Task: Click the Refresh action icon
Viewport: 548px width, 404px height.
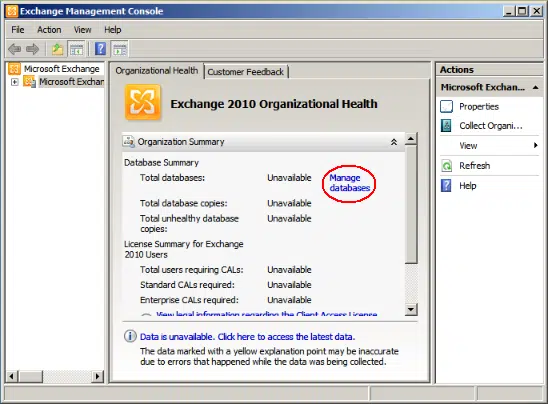Action: [447, 166]
